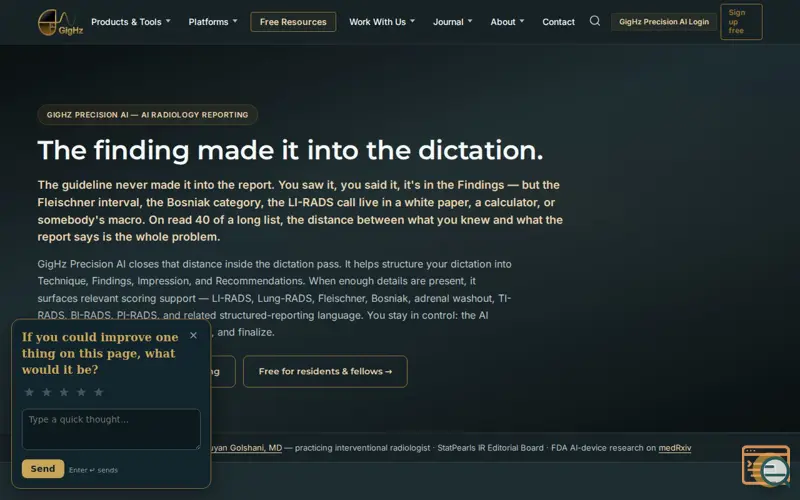This screenshot has width=800, height=500.
Task: Click the GigHz Precision AI radiology reporting badge
Action: pos(147,115)
